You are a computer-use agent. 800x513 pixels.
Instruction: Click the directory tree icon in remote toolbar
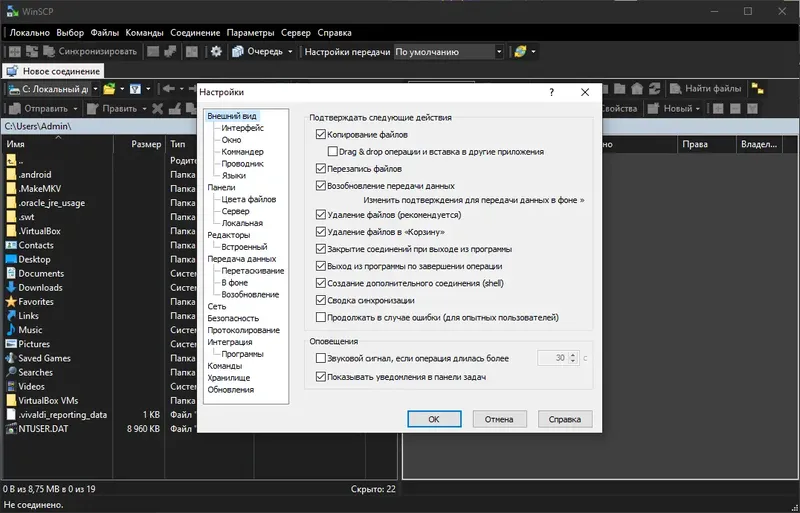tap(758, 89)
